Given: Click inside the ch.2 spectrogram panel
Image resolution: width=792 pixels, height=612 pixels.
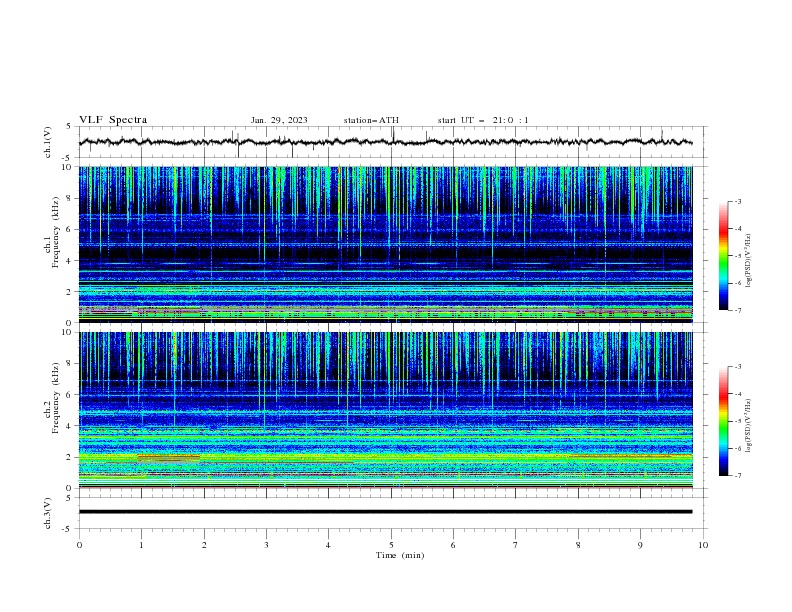Looking at the screenshot, I should point(385,410).
